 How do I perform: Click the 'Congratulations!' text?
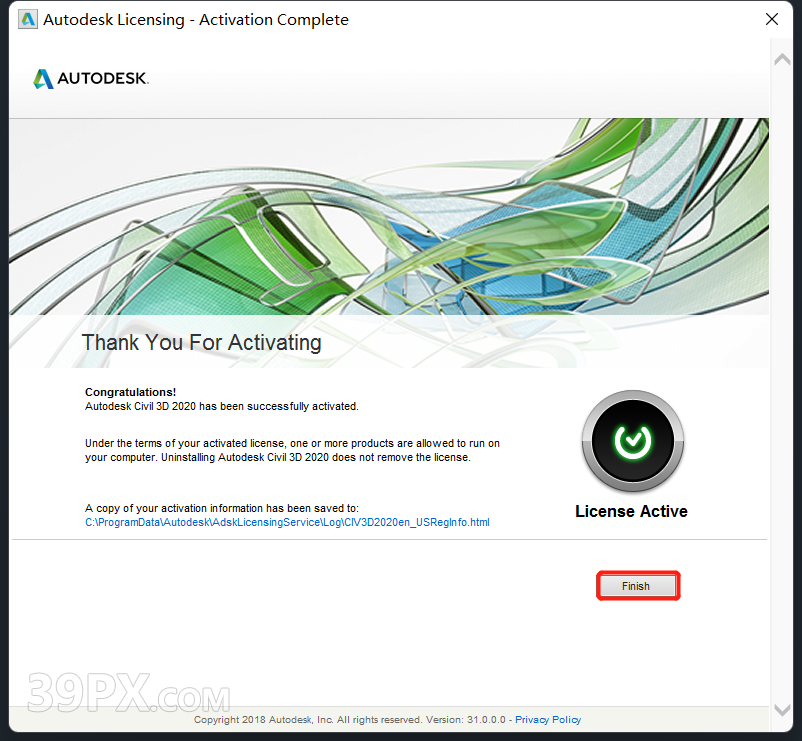click(130, 392)
